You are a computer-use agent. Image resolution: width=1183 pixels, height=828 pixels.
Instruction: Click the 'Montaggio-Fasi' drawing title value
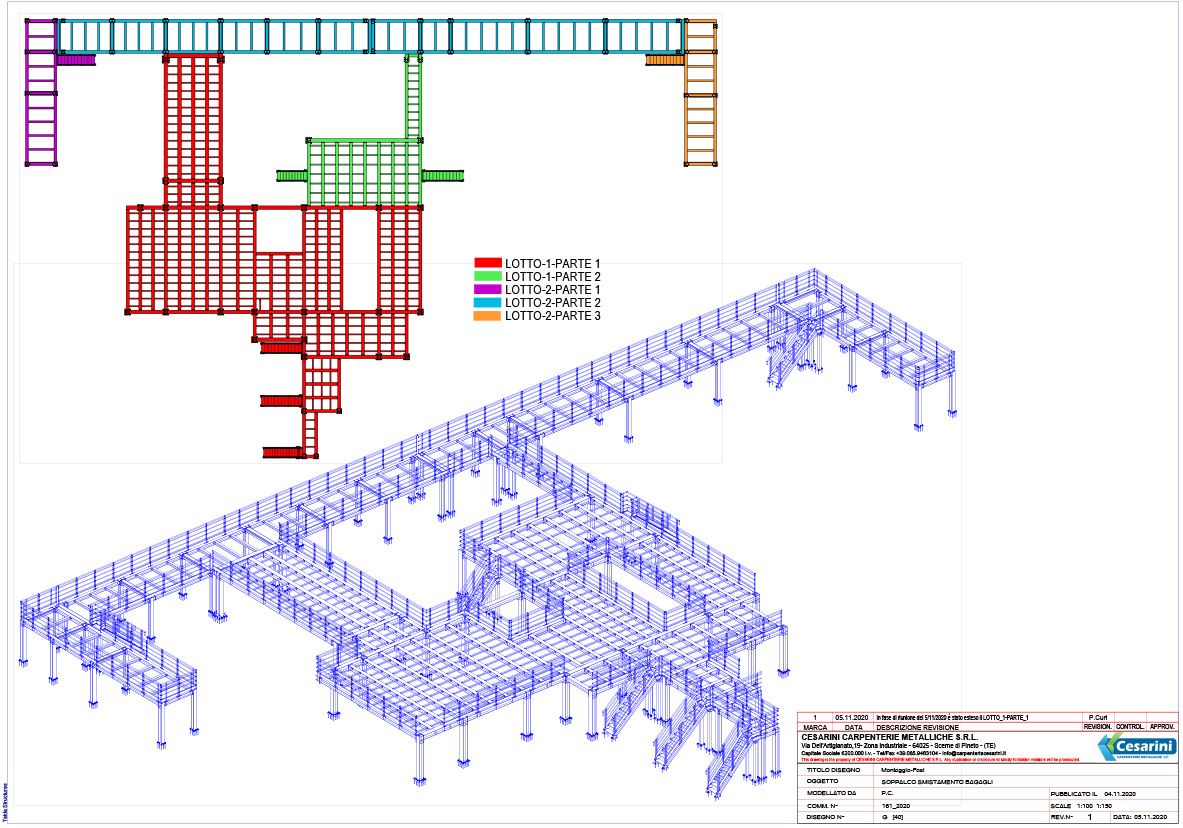click(902, 770)
